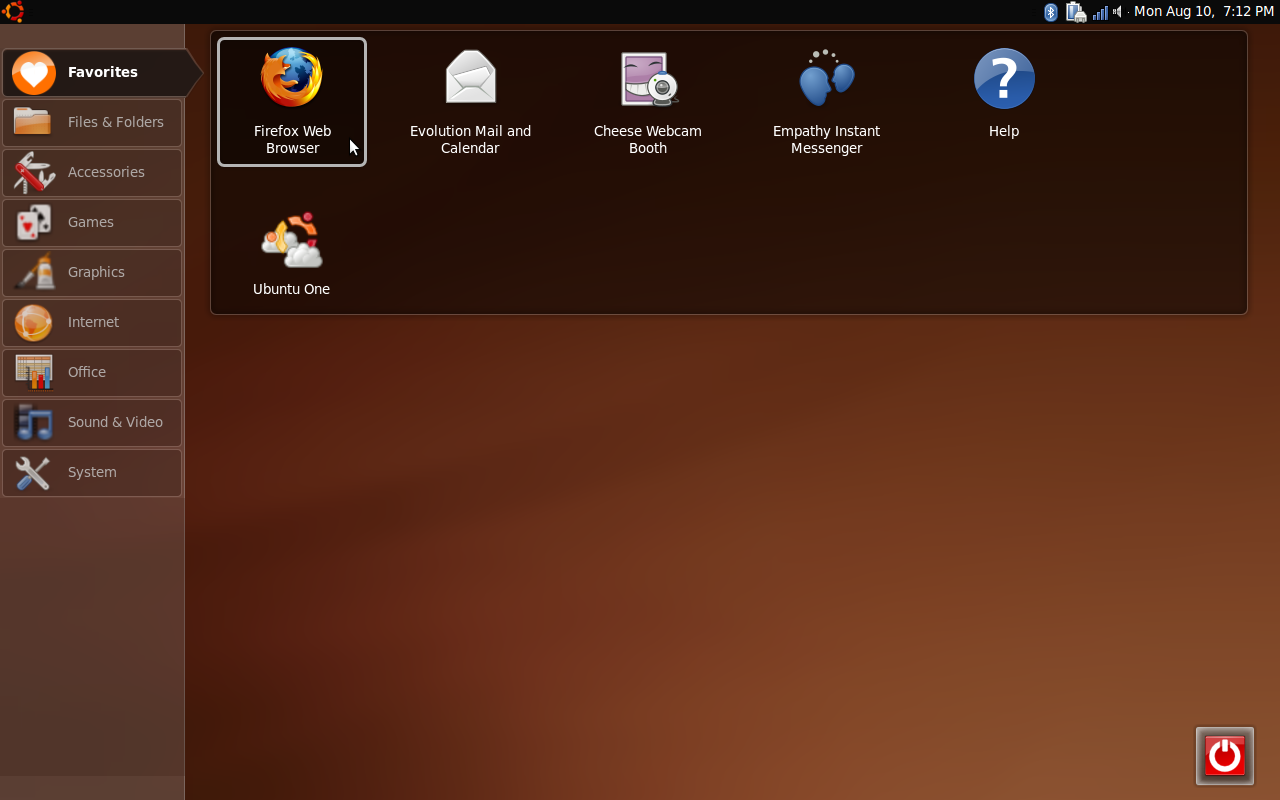Start Cheese Webcam Booth
The width and height of the screenshot is (1280, 800).
(x=648, y=102)
